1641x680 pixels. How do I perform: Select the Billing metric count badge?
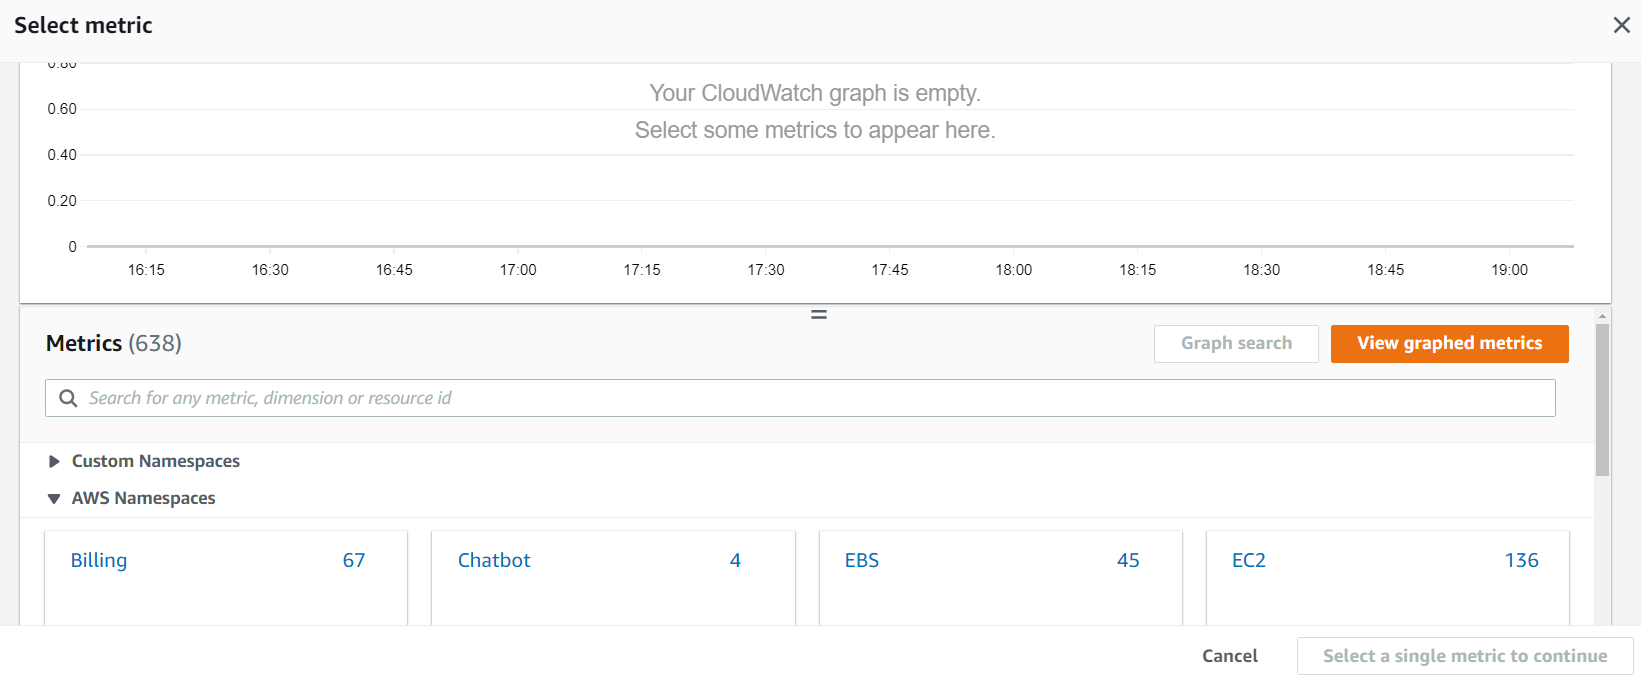coord(354,560)
